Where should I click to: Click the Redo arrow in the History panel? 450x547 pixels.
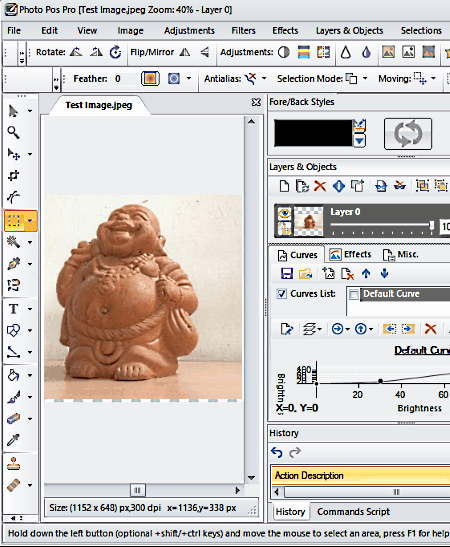(295, 452)
